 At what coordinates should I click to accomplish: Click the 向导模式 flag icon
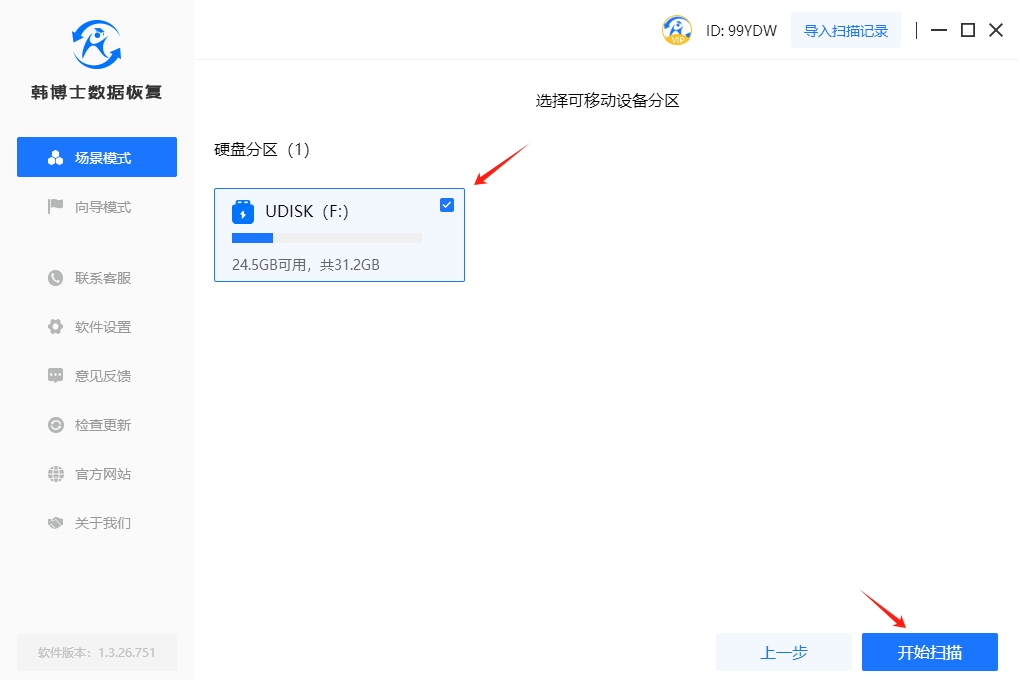[x=56, y=207]
